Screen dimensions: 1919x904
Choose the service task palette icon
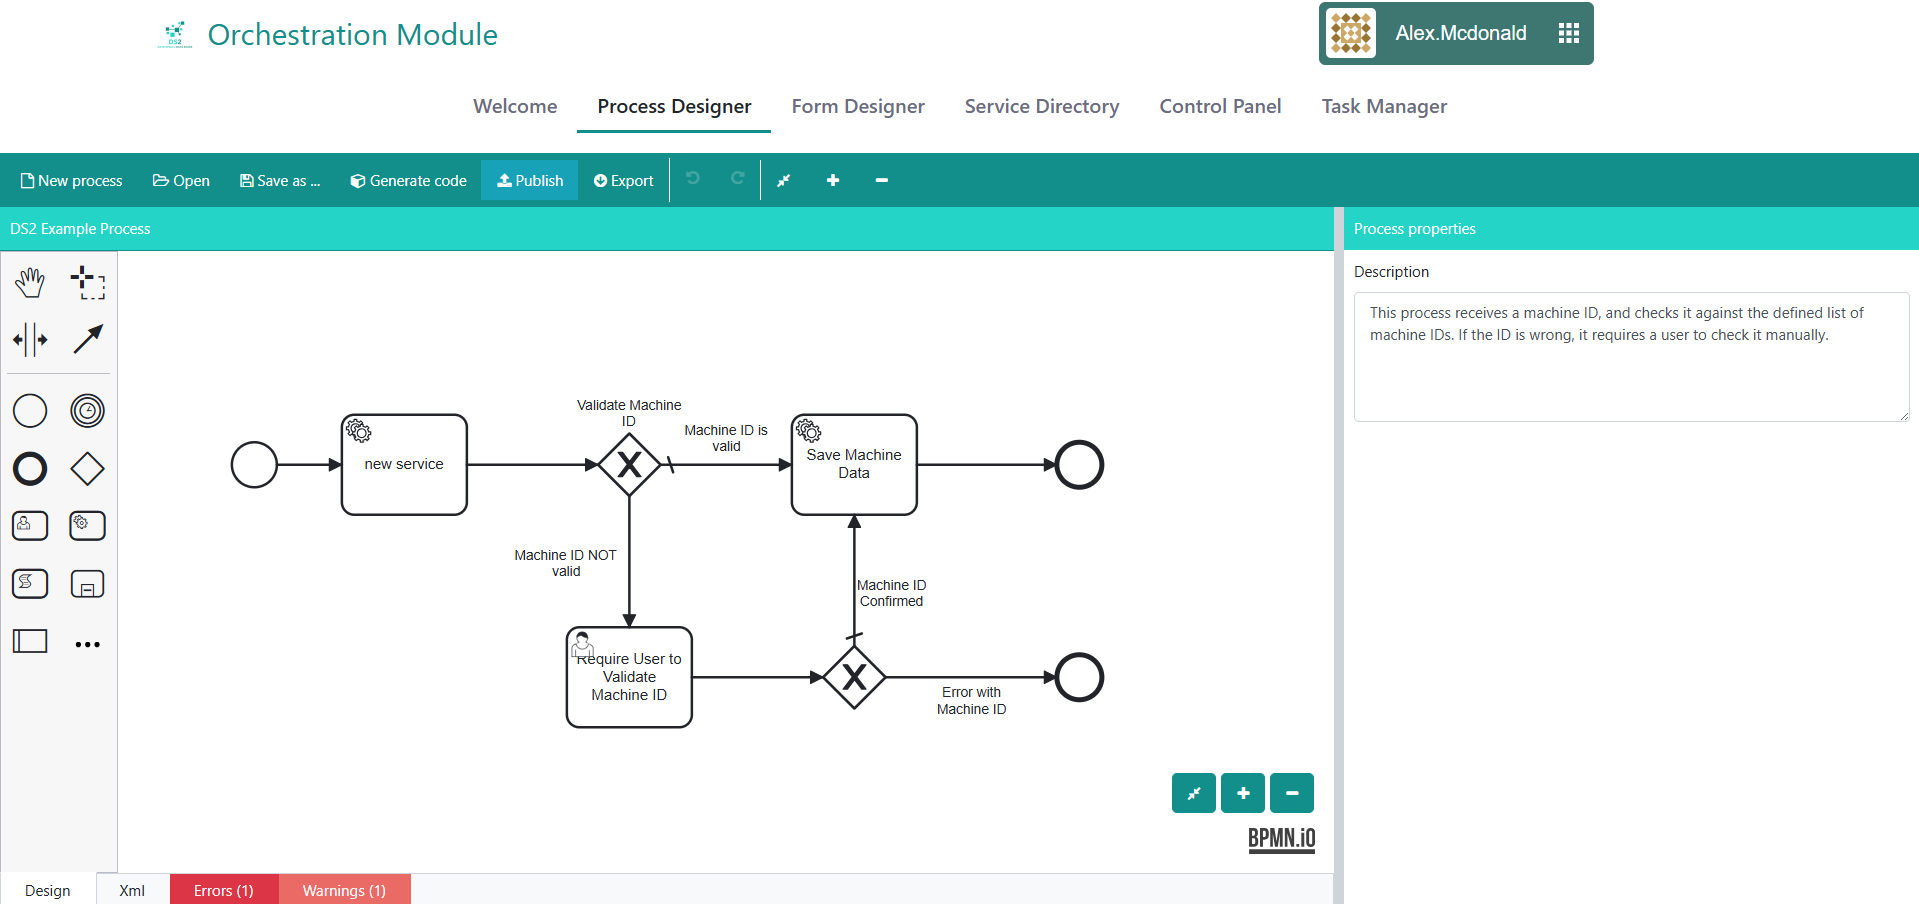pyautogui.click(x=88, y=526)
